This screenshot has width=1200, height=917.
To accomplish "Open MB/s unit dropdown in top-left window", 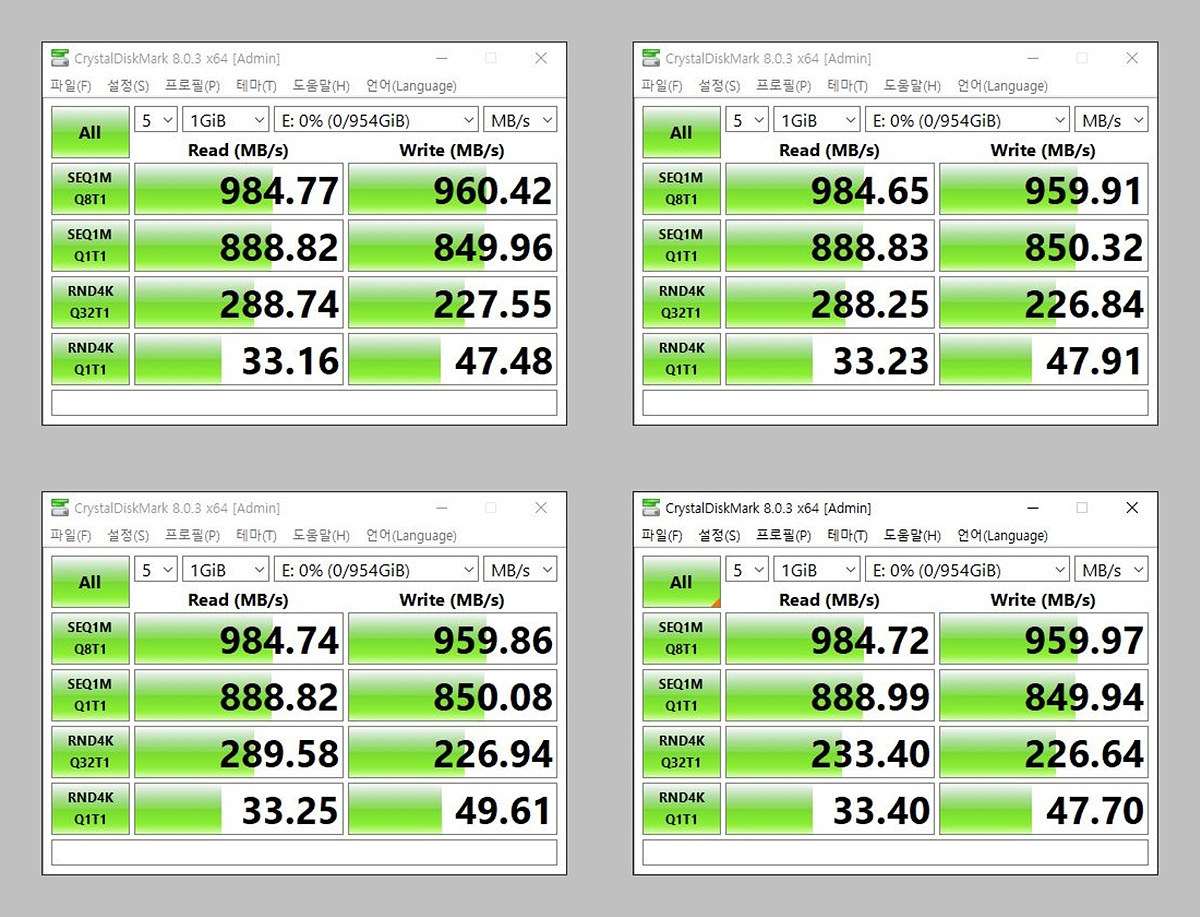I will click(520, 120).
